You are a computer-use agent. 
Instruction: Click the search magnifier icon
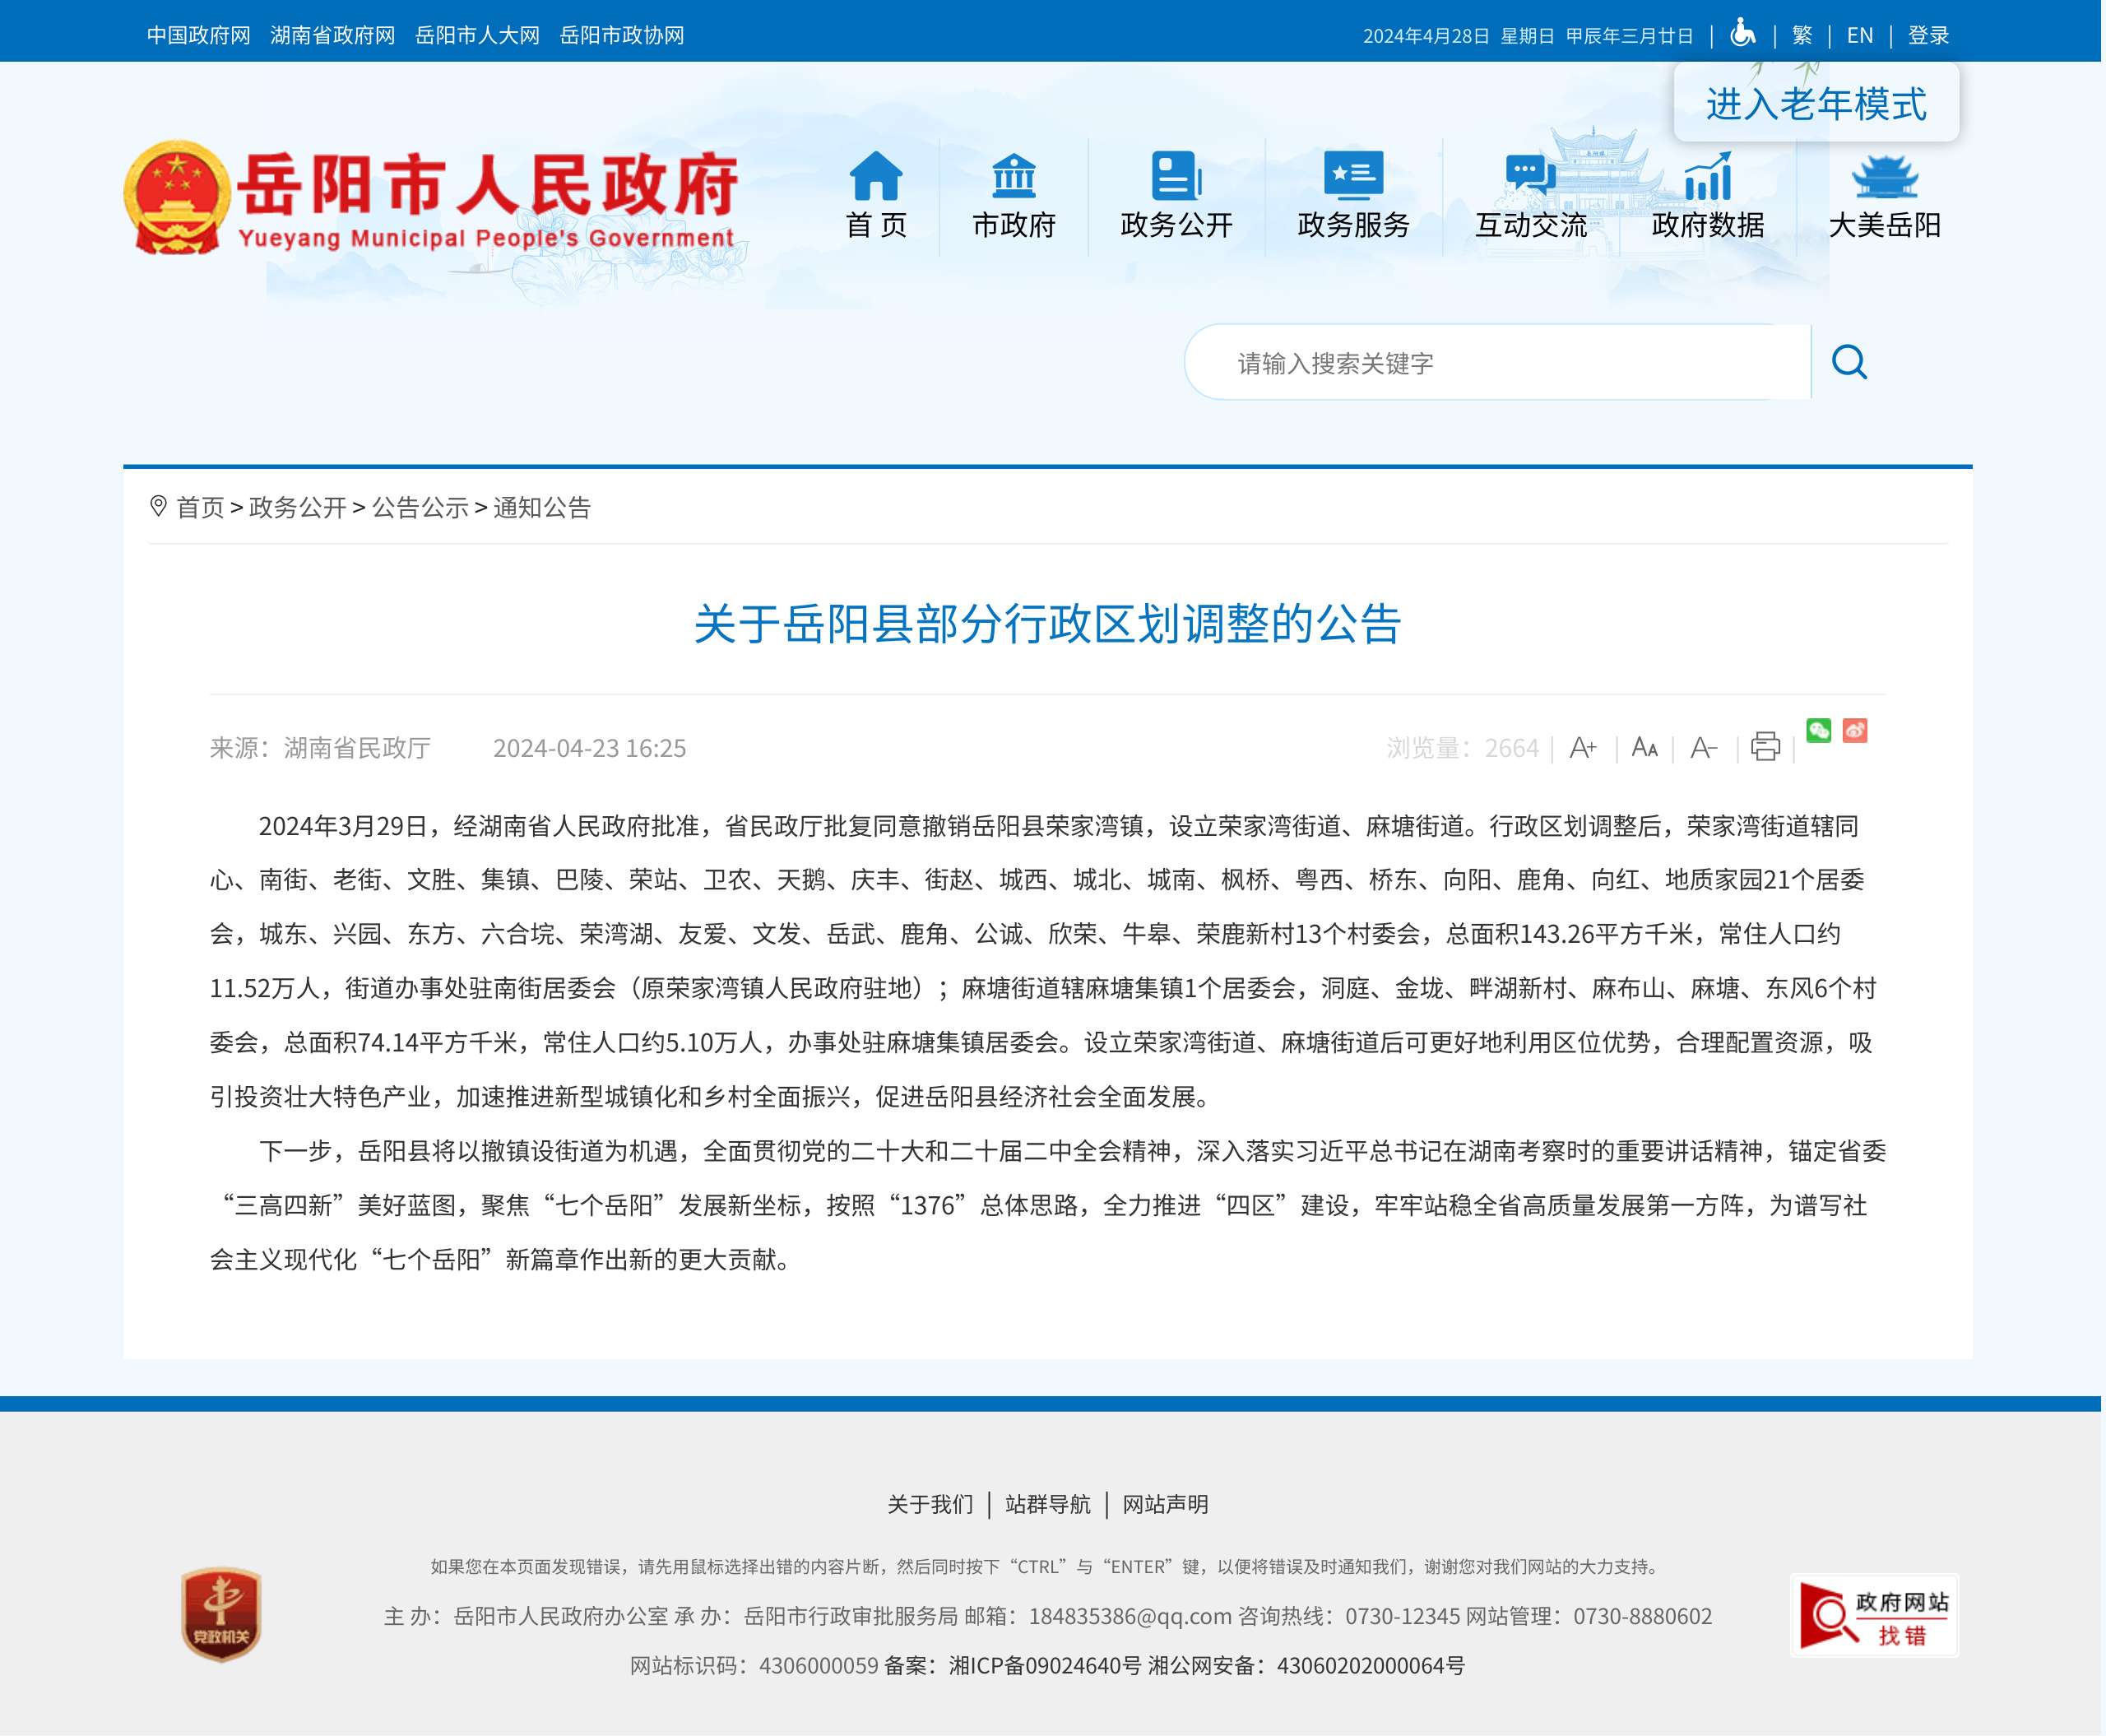(1850, 362)
